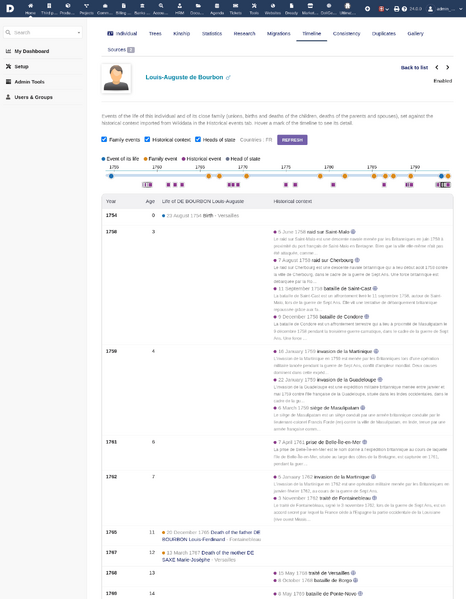Switch to the Trees tab
Image resolution: width=466 pixels, height=599 pixels.
pos(155,34)
